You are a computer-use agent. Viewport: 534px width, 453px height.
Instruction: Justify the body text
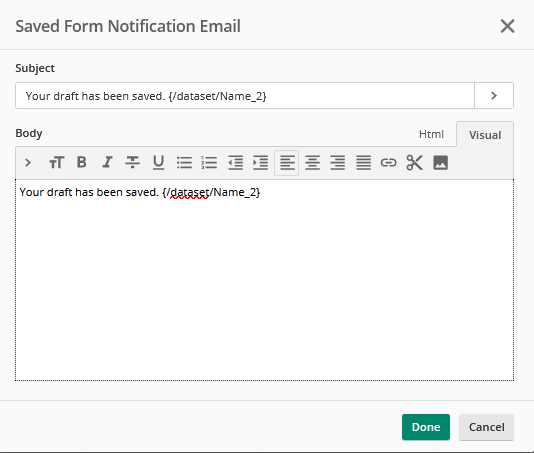coord(363,163)
